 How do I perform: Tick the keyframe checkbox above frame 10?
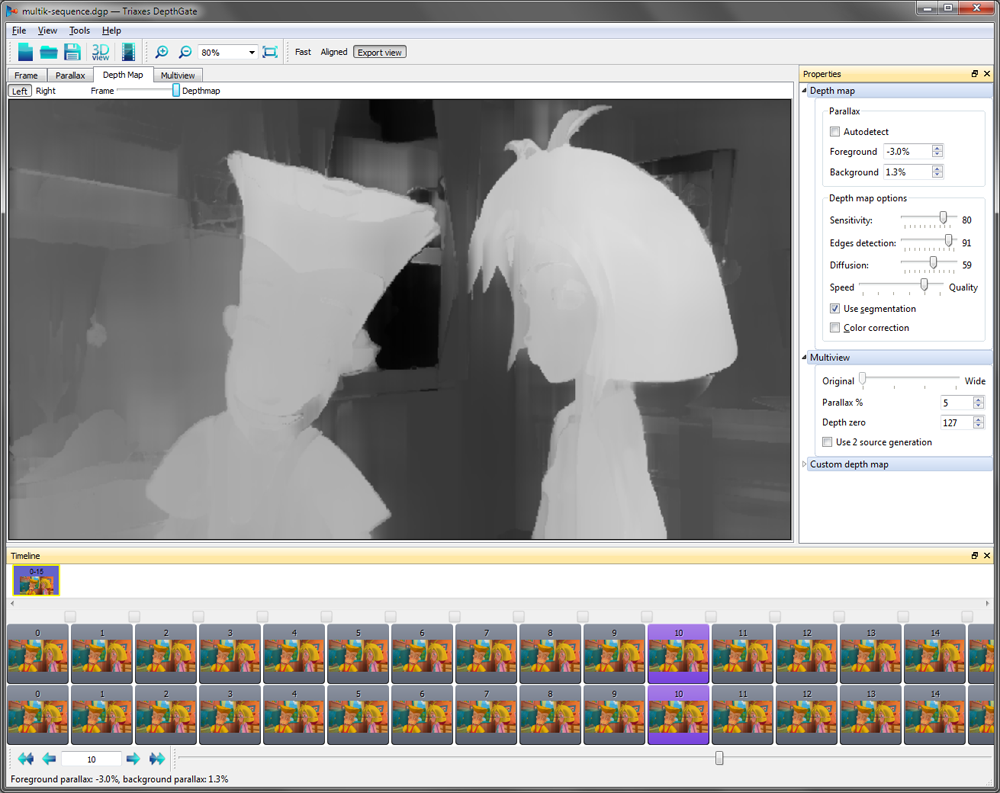pos(710,616)
